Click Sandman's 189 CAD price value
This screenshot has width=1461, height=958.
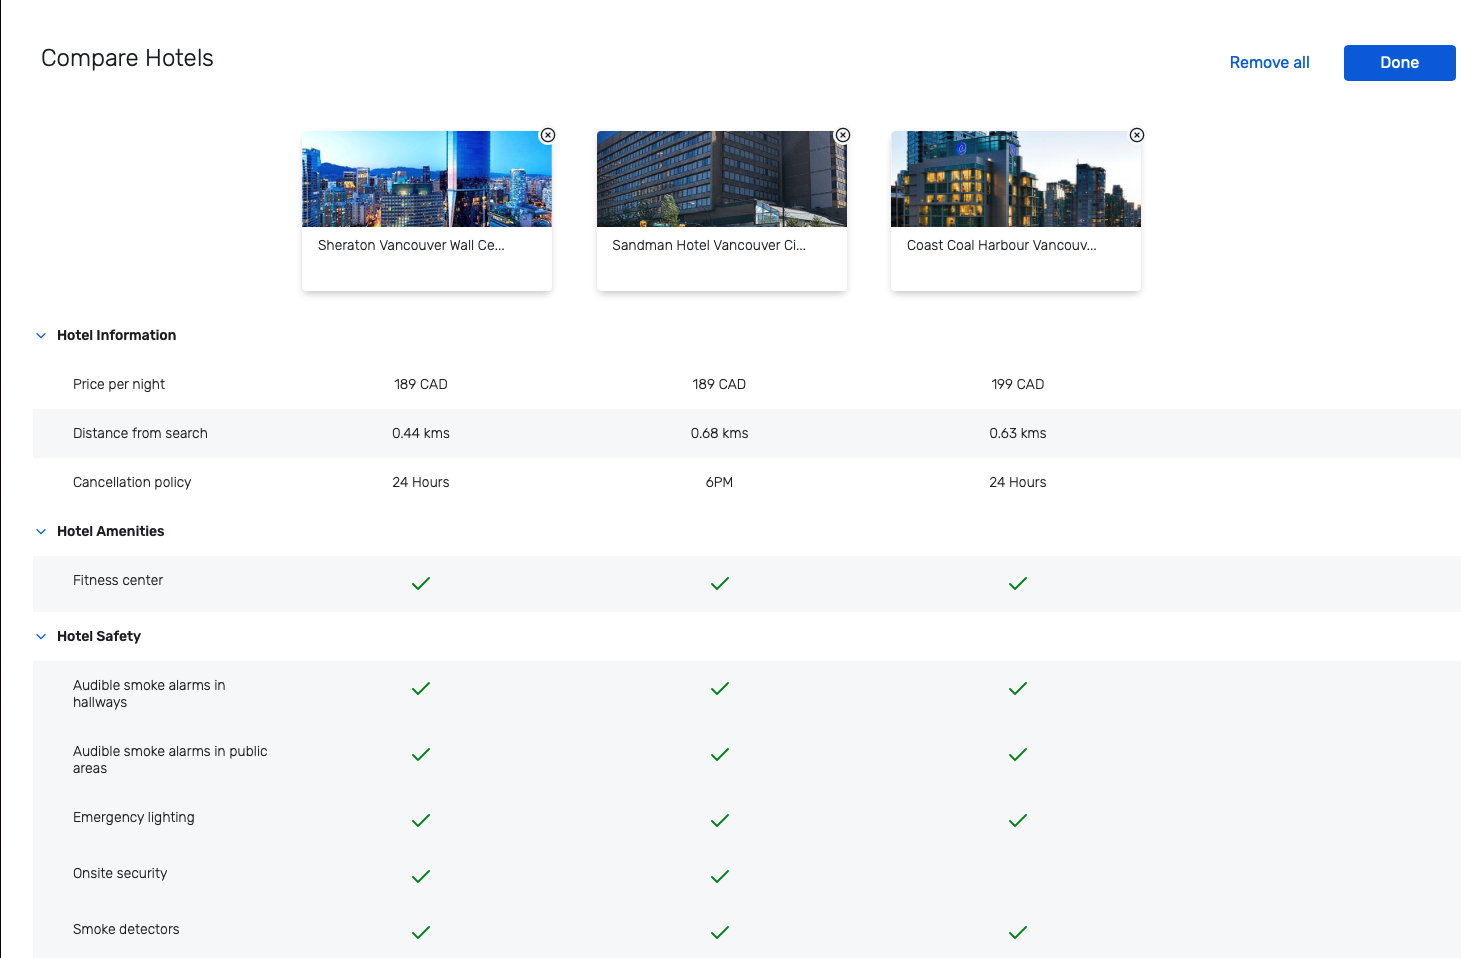tap(719, 384)
